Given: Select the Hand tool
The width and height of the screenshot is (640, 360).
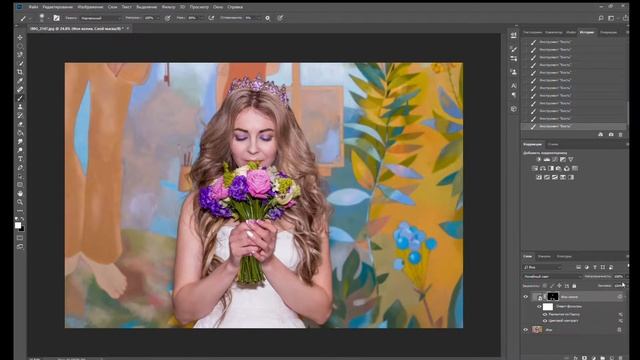Looking at the screenshot, I should [x=20, y=193].
